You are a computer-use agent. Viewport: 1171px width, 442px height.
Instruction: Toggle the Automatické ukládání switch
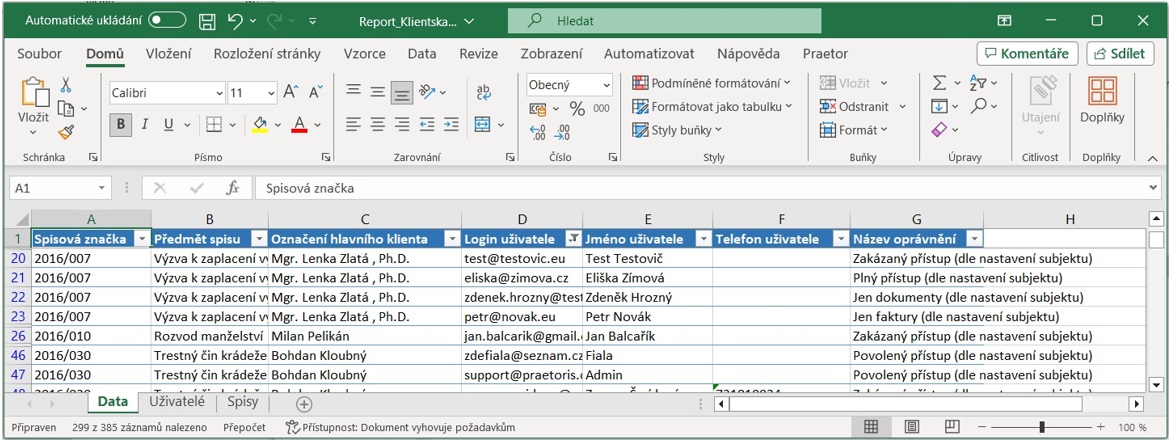(167, 21)
